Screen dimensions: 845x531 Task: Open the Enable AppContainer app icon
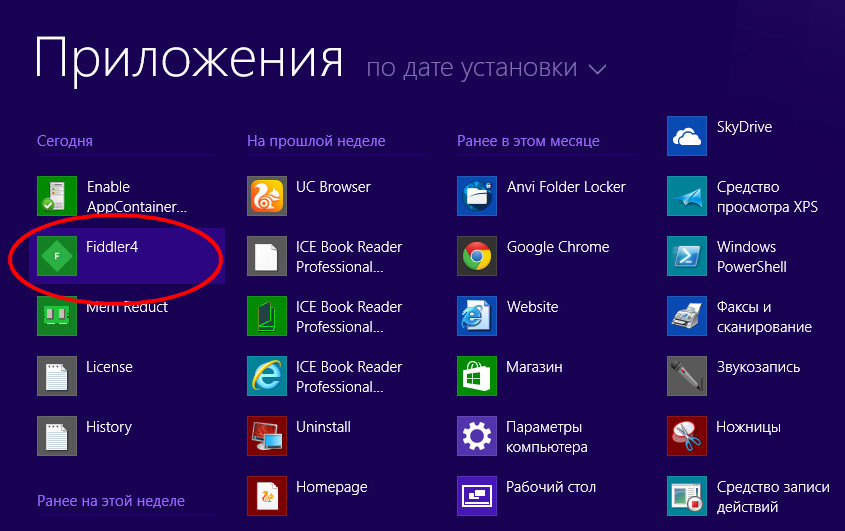(x=57, y=196)
